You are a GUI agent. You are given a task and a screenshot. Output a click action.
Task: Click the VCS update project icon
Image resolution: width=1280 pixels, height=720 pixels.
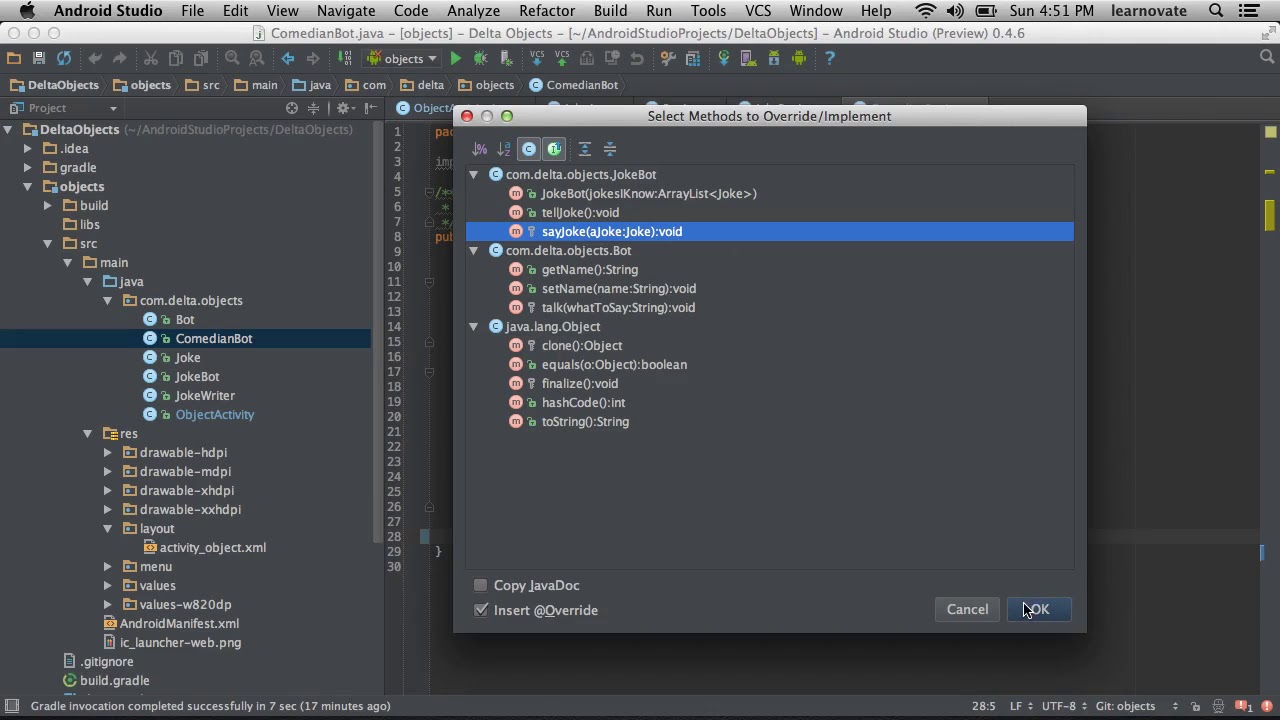pos(537,58)
